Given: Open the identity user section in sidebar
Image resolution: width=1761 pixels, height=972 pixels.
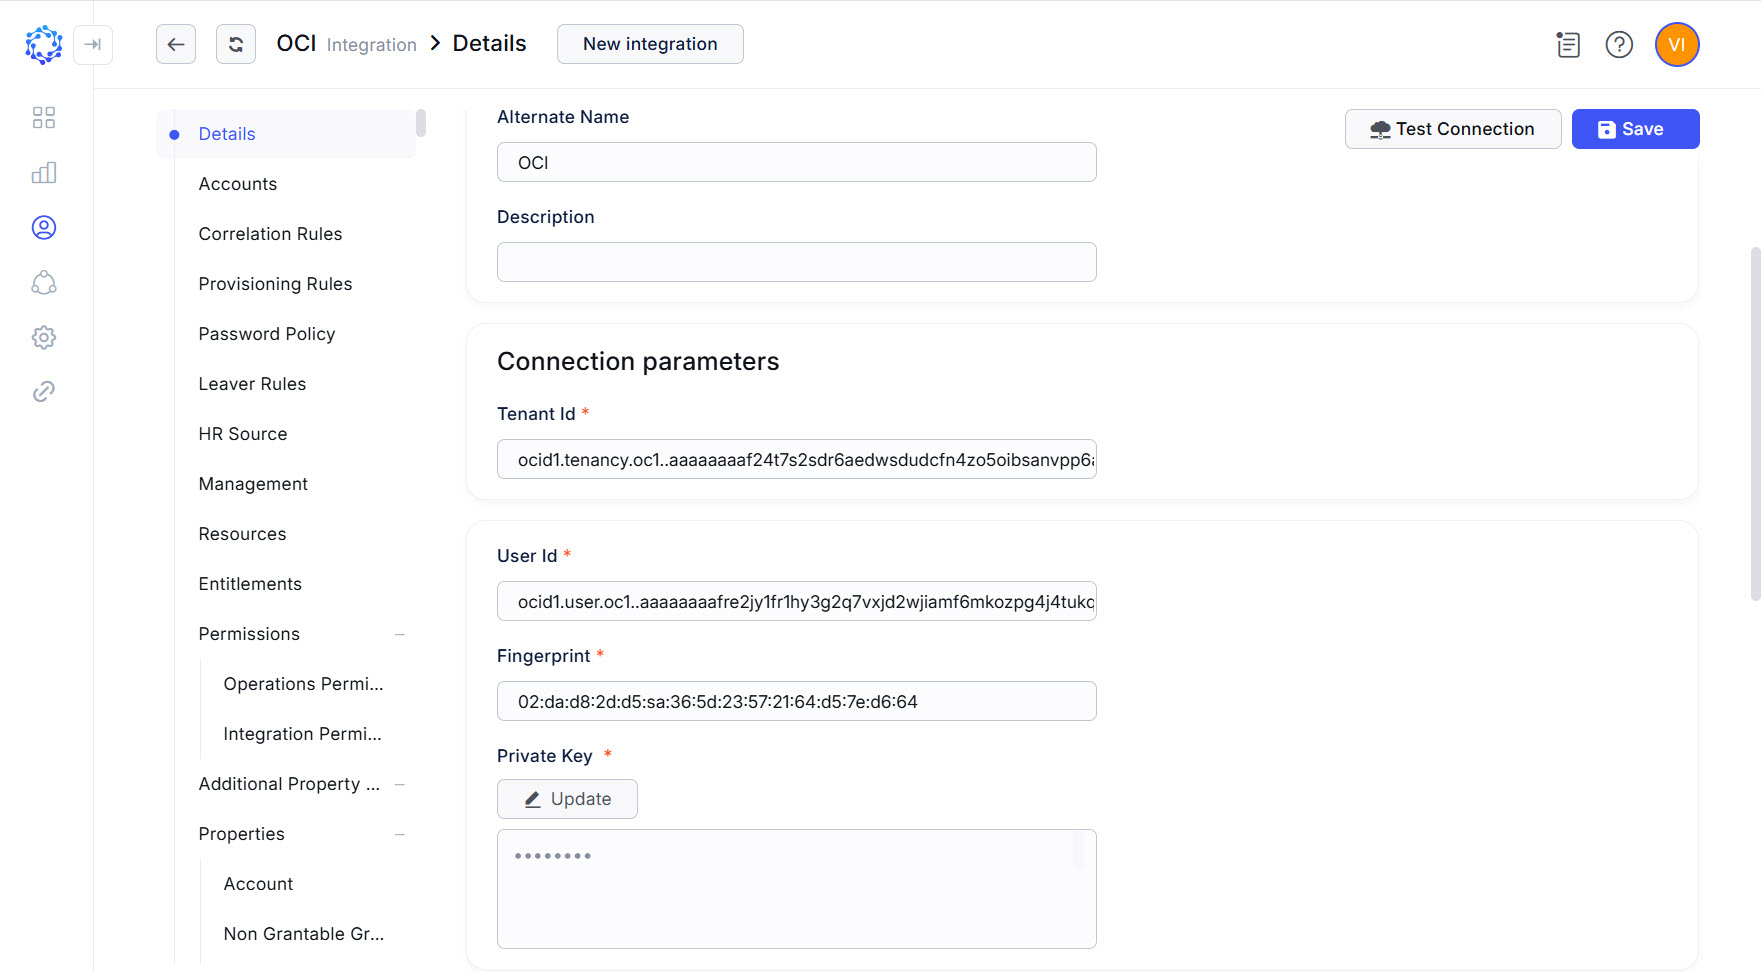Looking at the screenshot, I should tap(43, 227).
